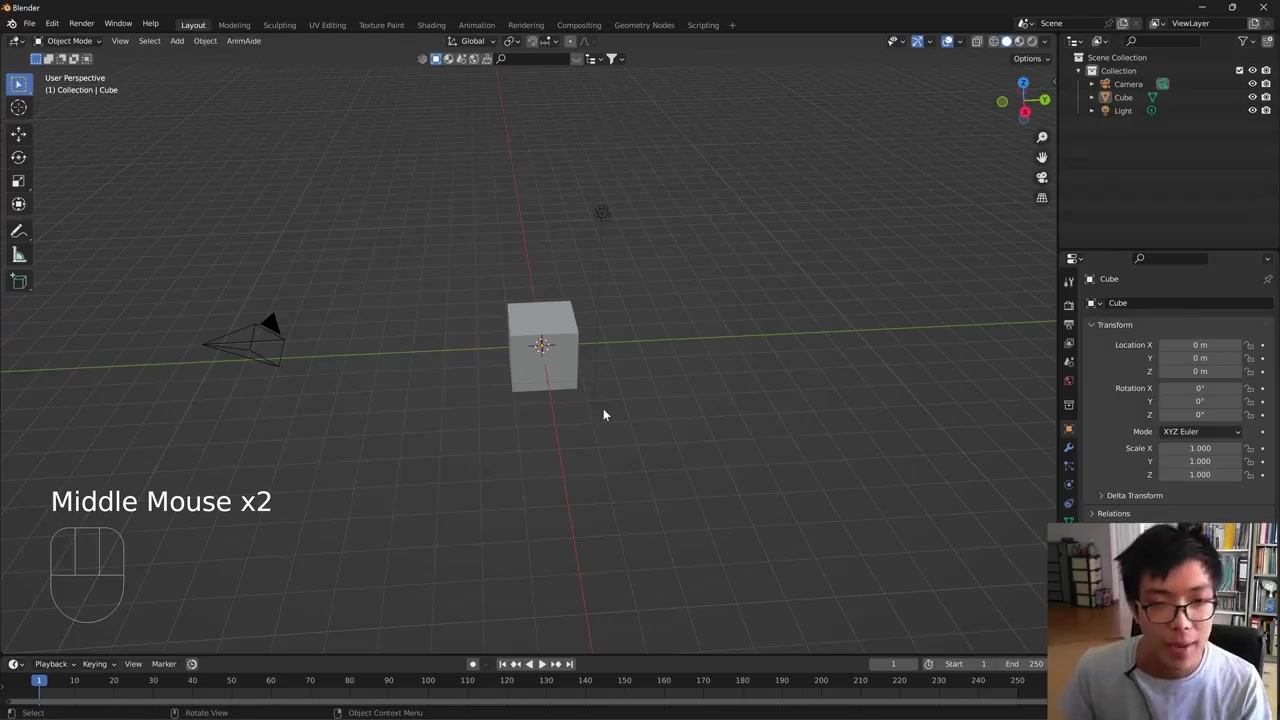This screenshot has width=1280, height=720.
Task: Activate the Move tool
Action: 18,134
